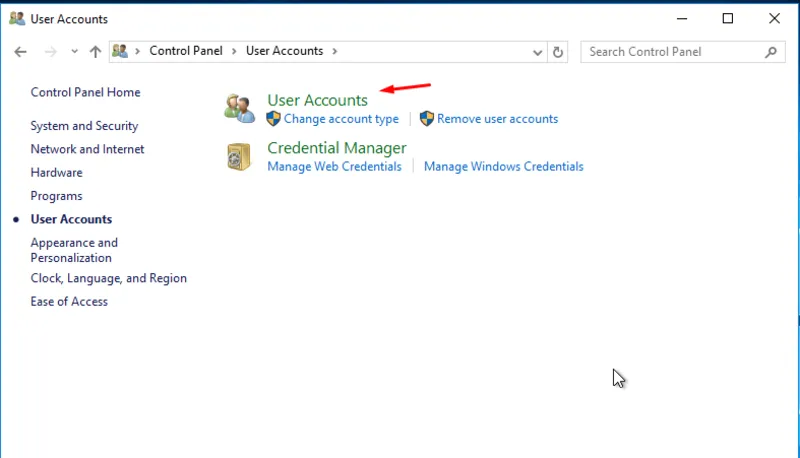The height and width of the screenshot is (458, 800).
Task: Go to Network and Internet category
Action: (x=87, y=149)
